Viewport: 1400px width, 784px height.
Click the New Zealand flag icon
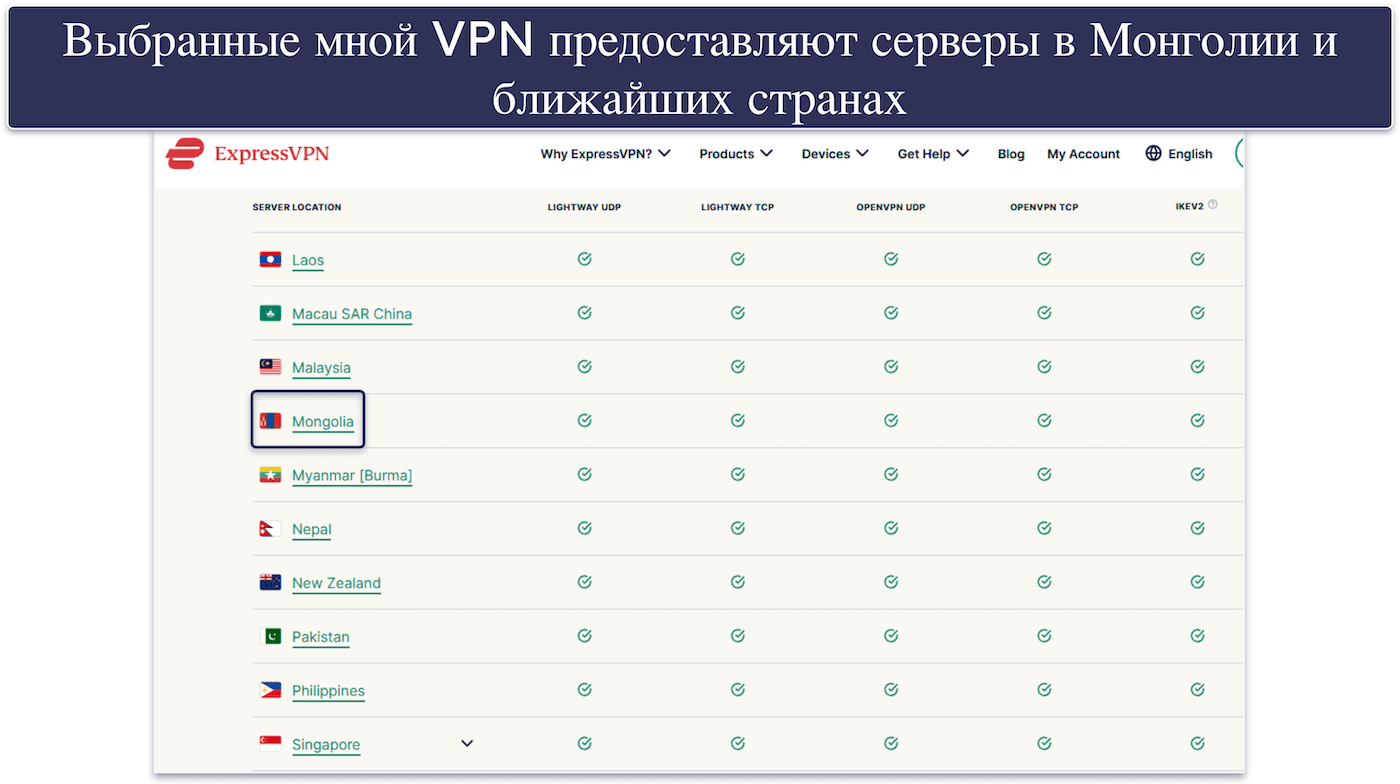point(270,583)
